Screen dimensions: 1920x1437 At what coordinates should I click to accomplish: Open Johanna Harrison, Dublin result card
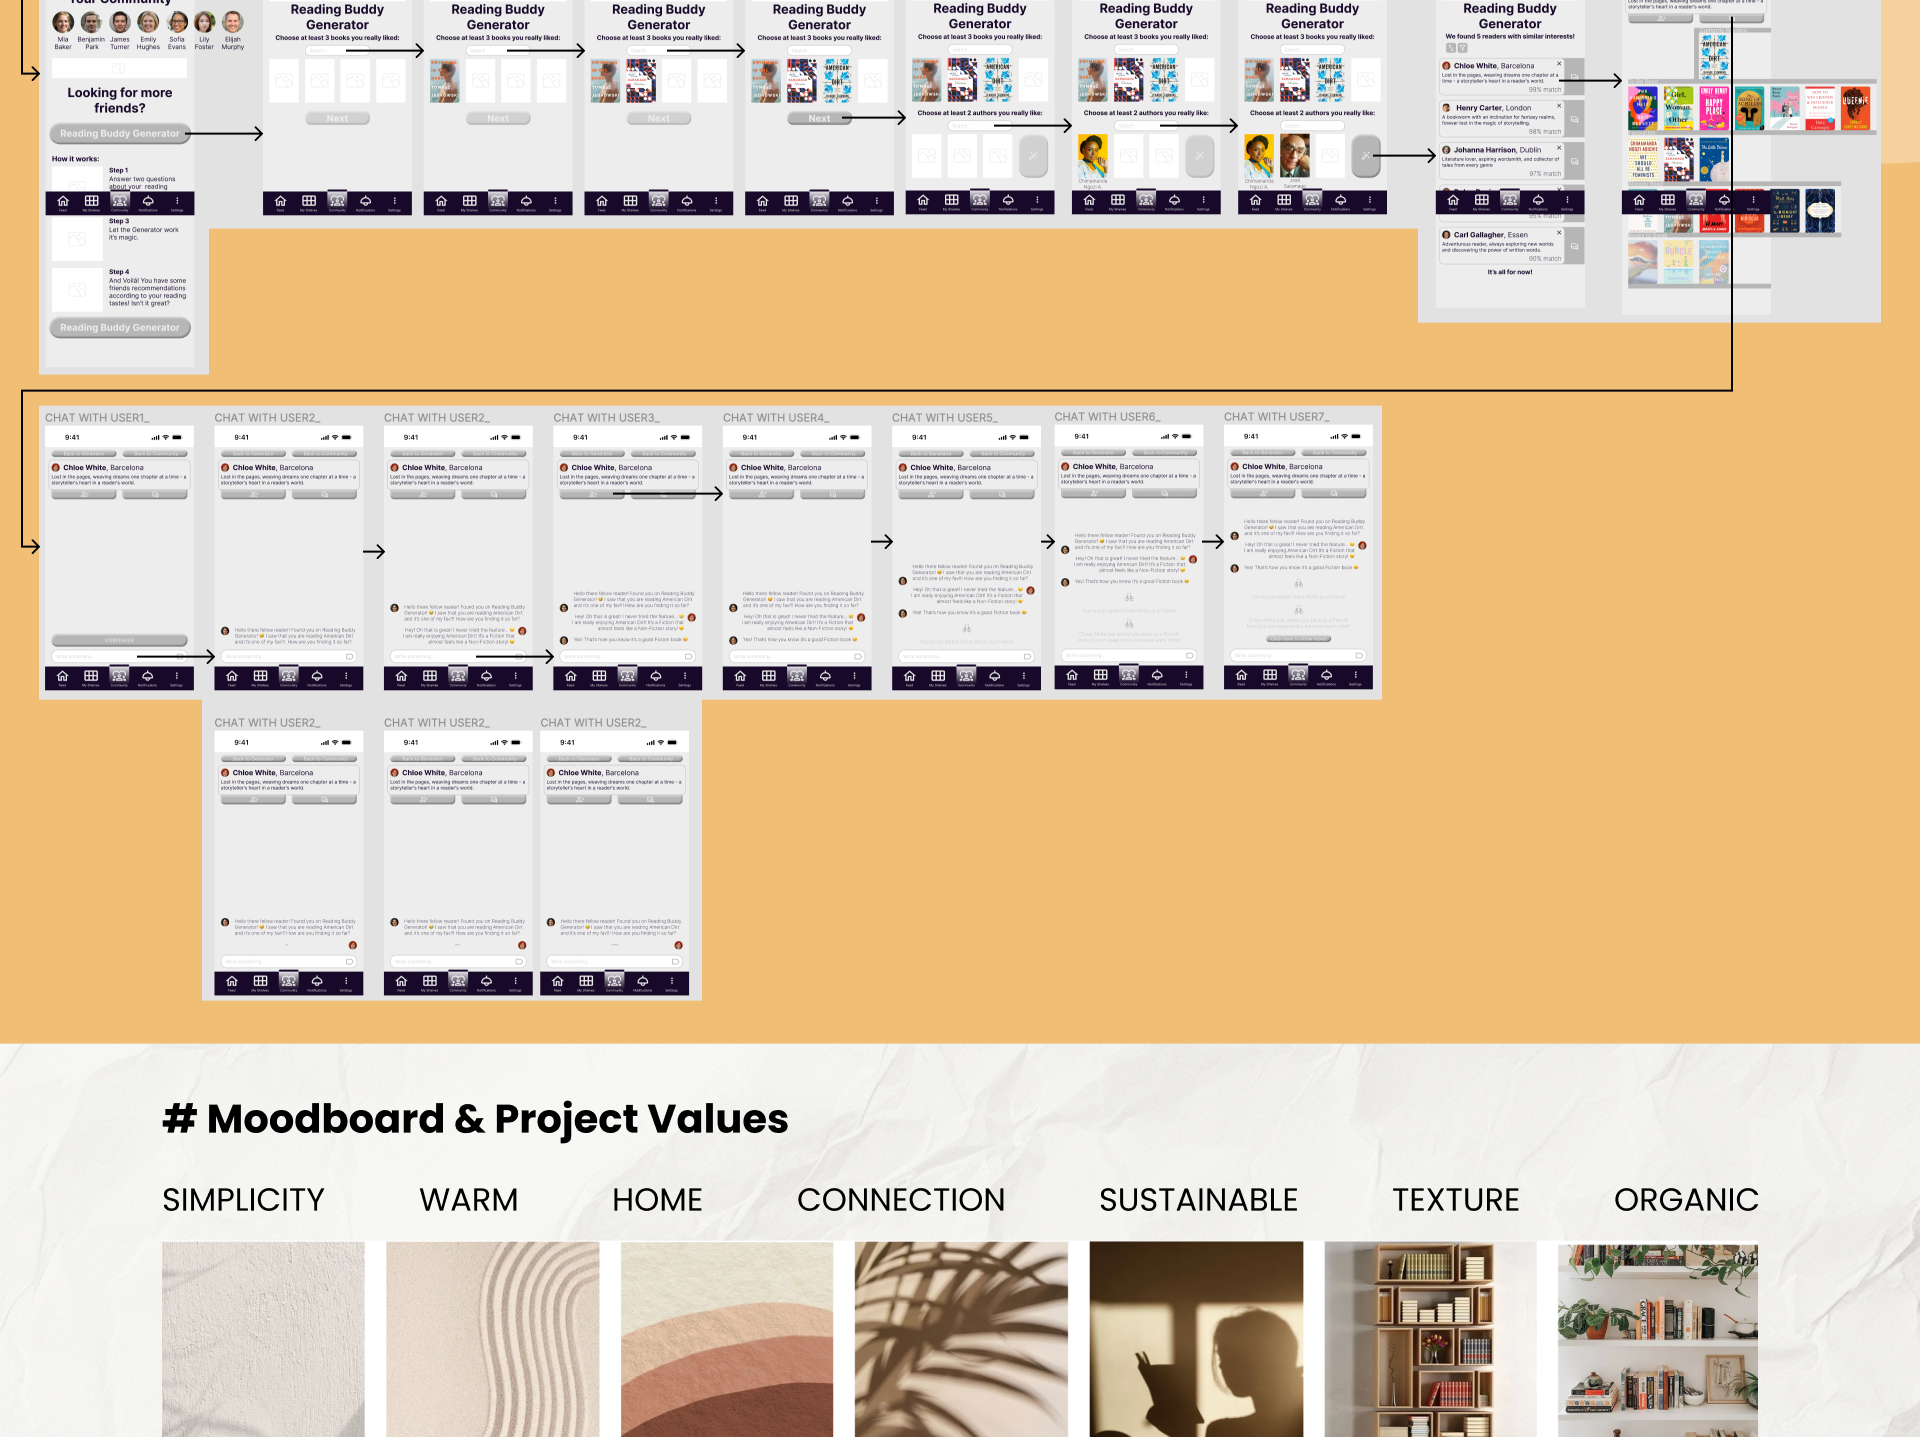coord(1500,161)
